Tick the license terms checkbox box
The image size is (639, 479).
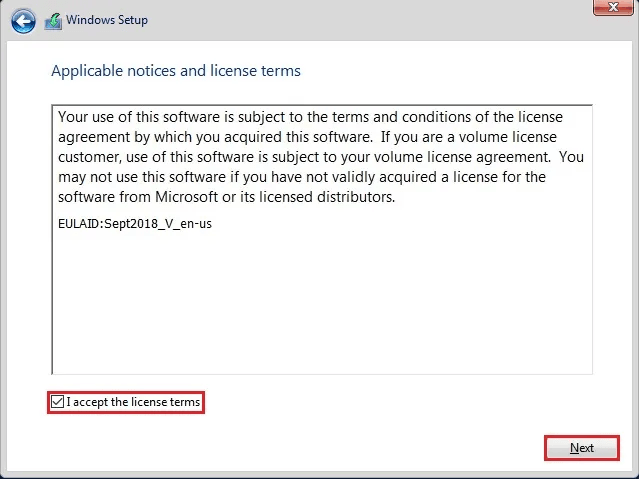[x=58, y=402]
